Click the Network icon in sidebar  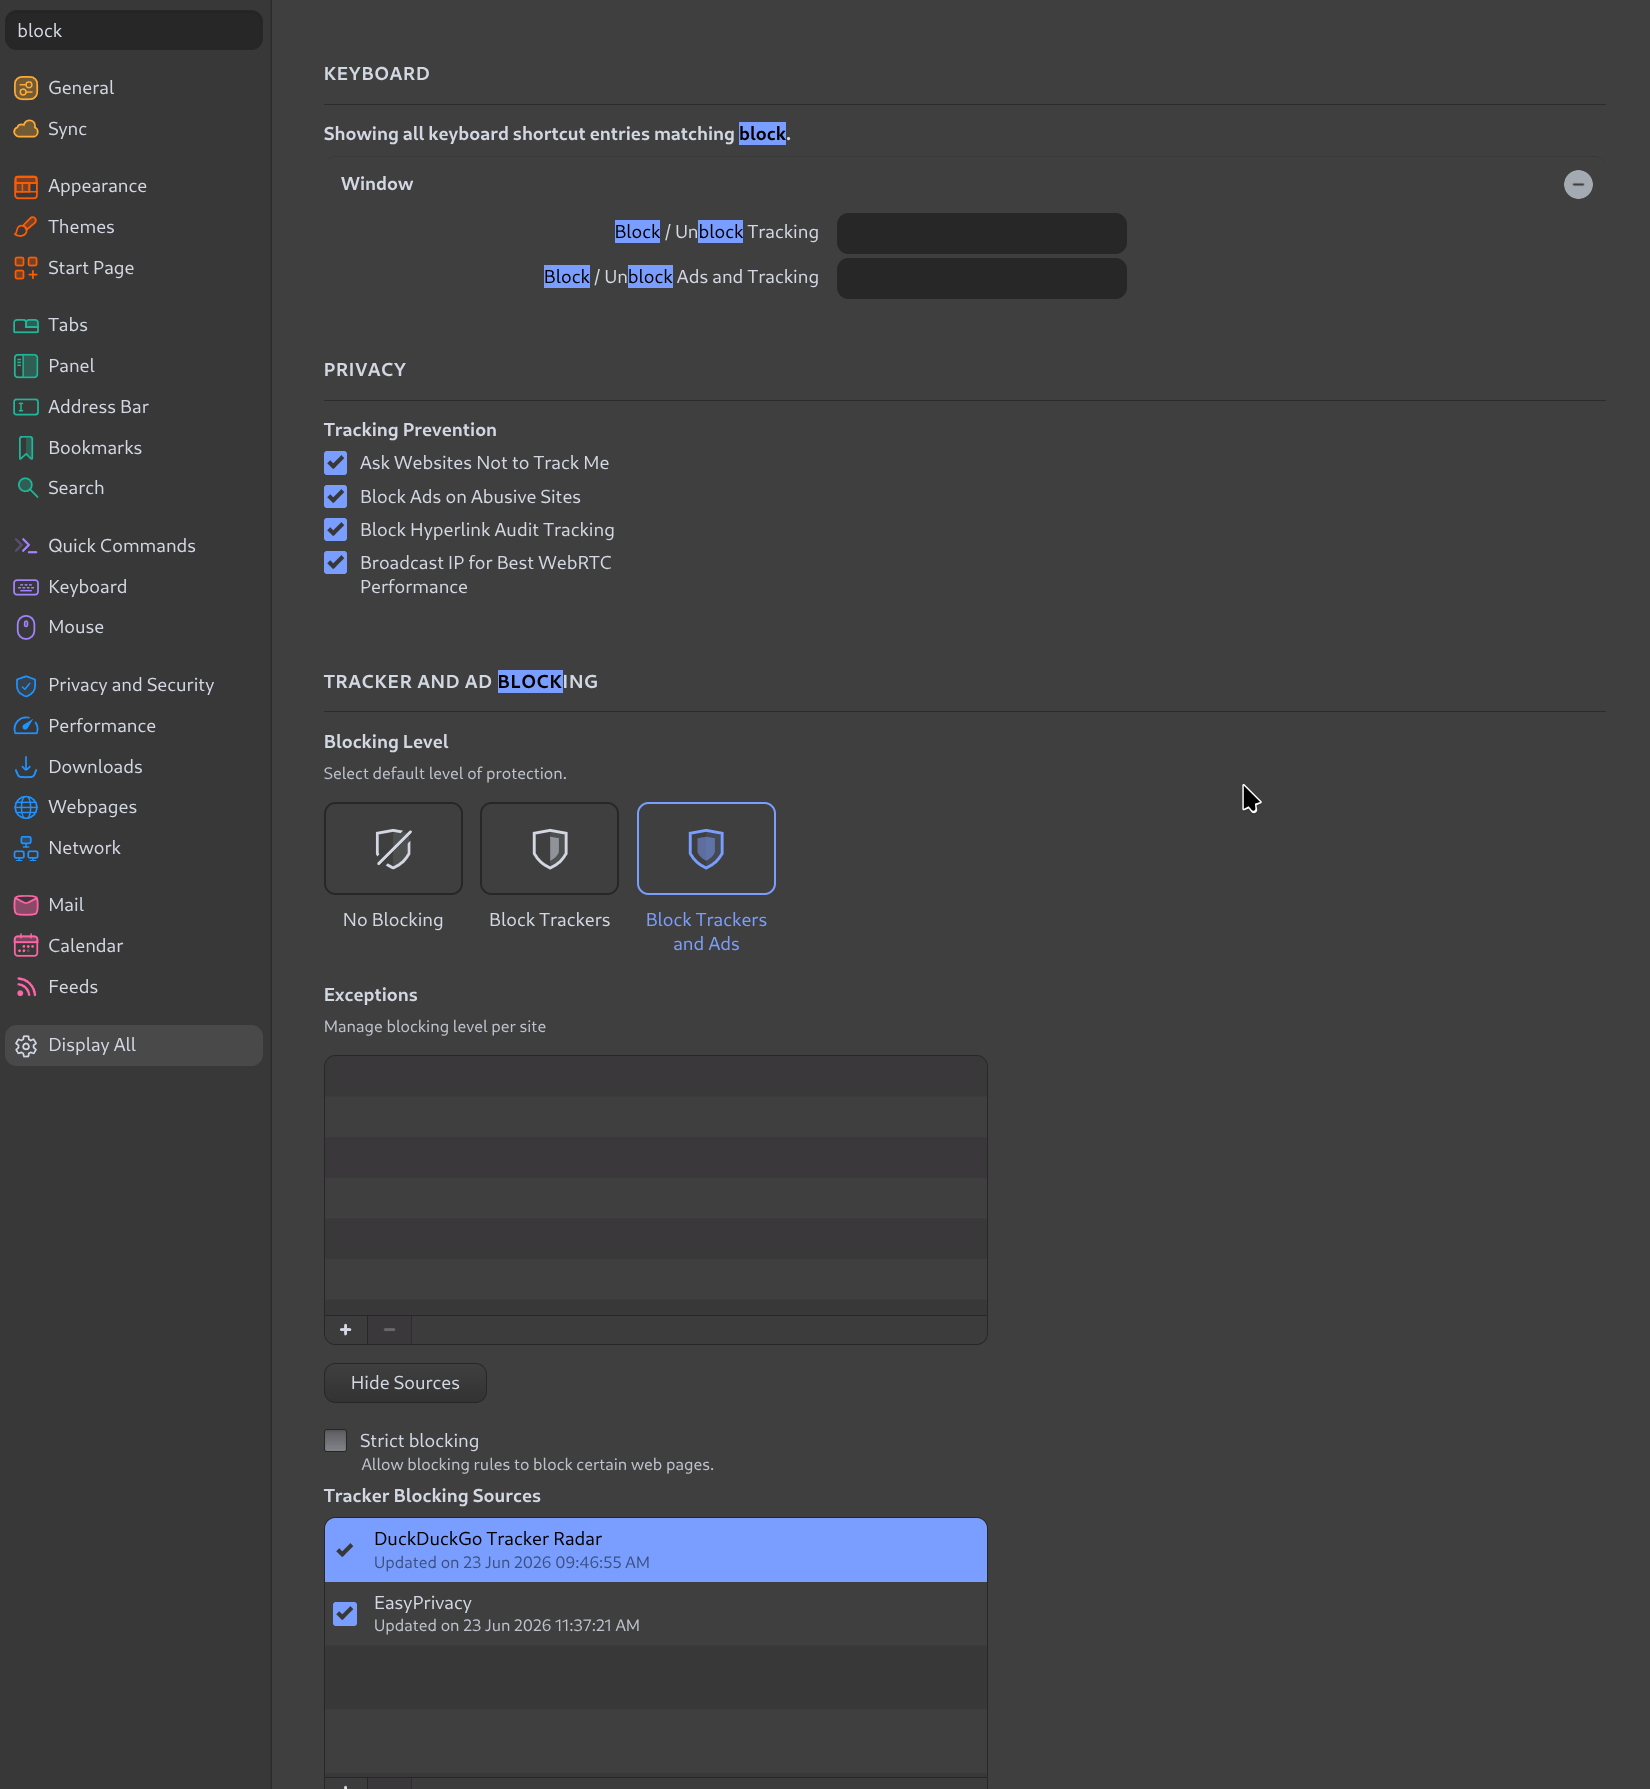pyautogui.click(x=26, y=848)
